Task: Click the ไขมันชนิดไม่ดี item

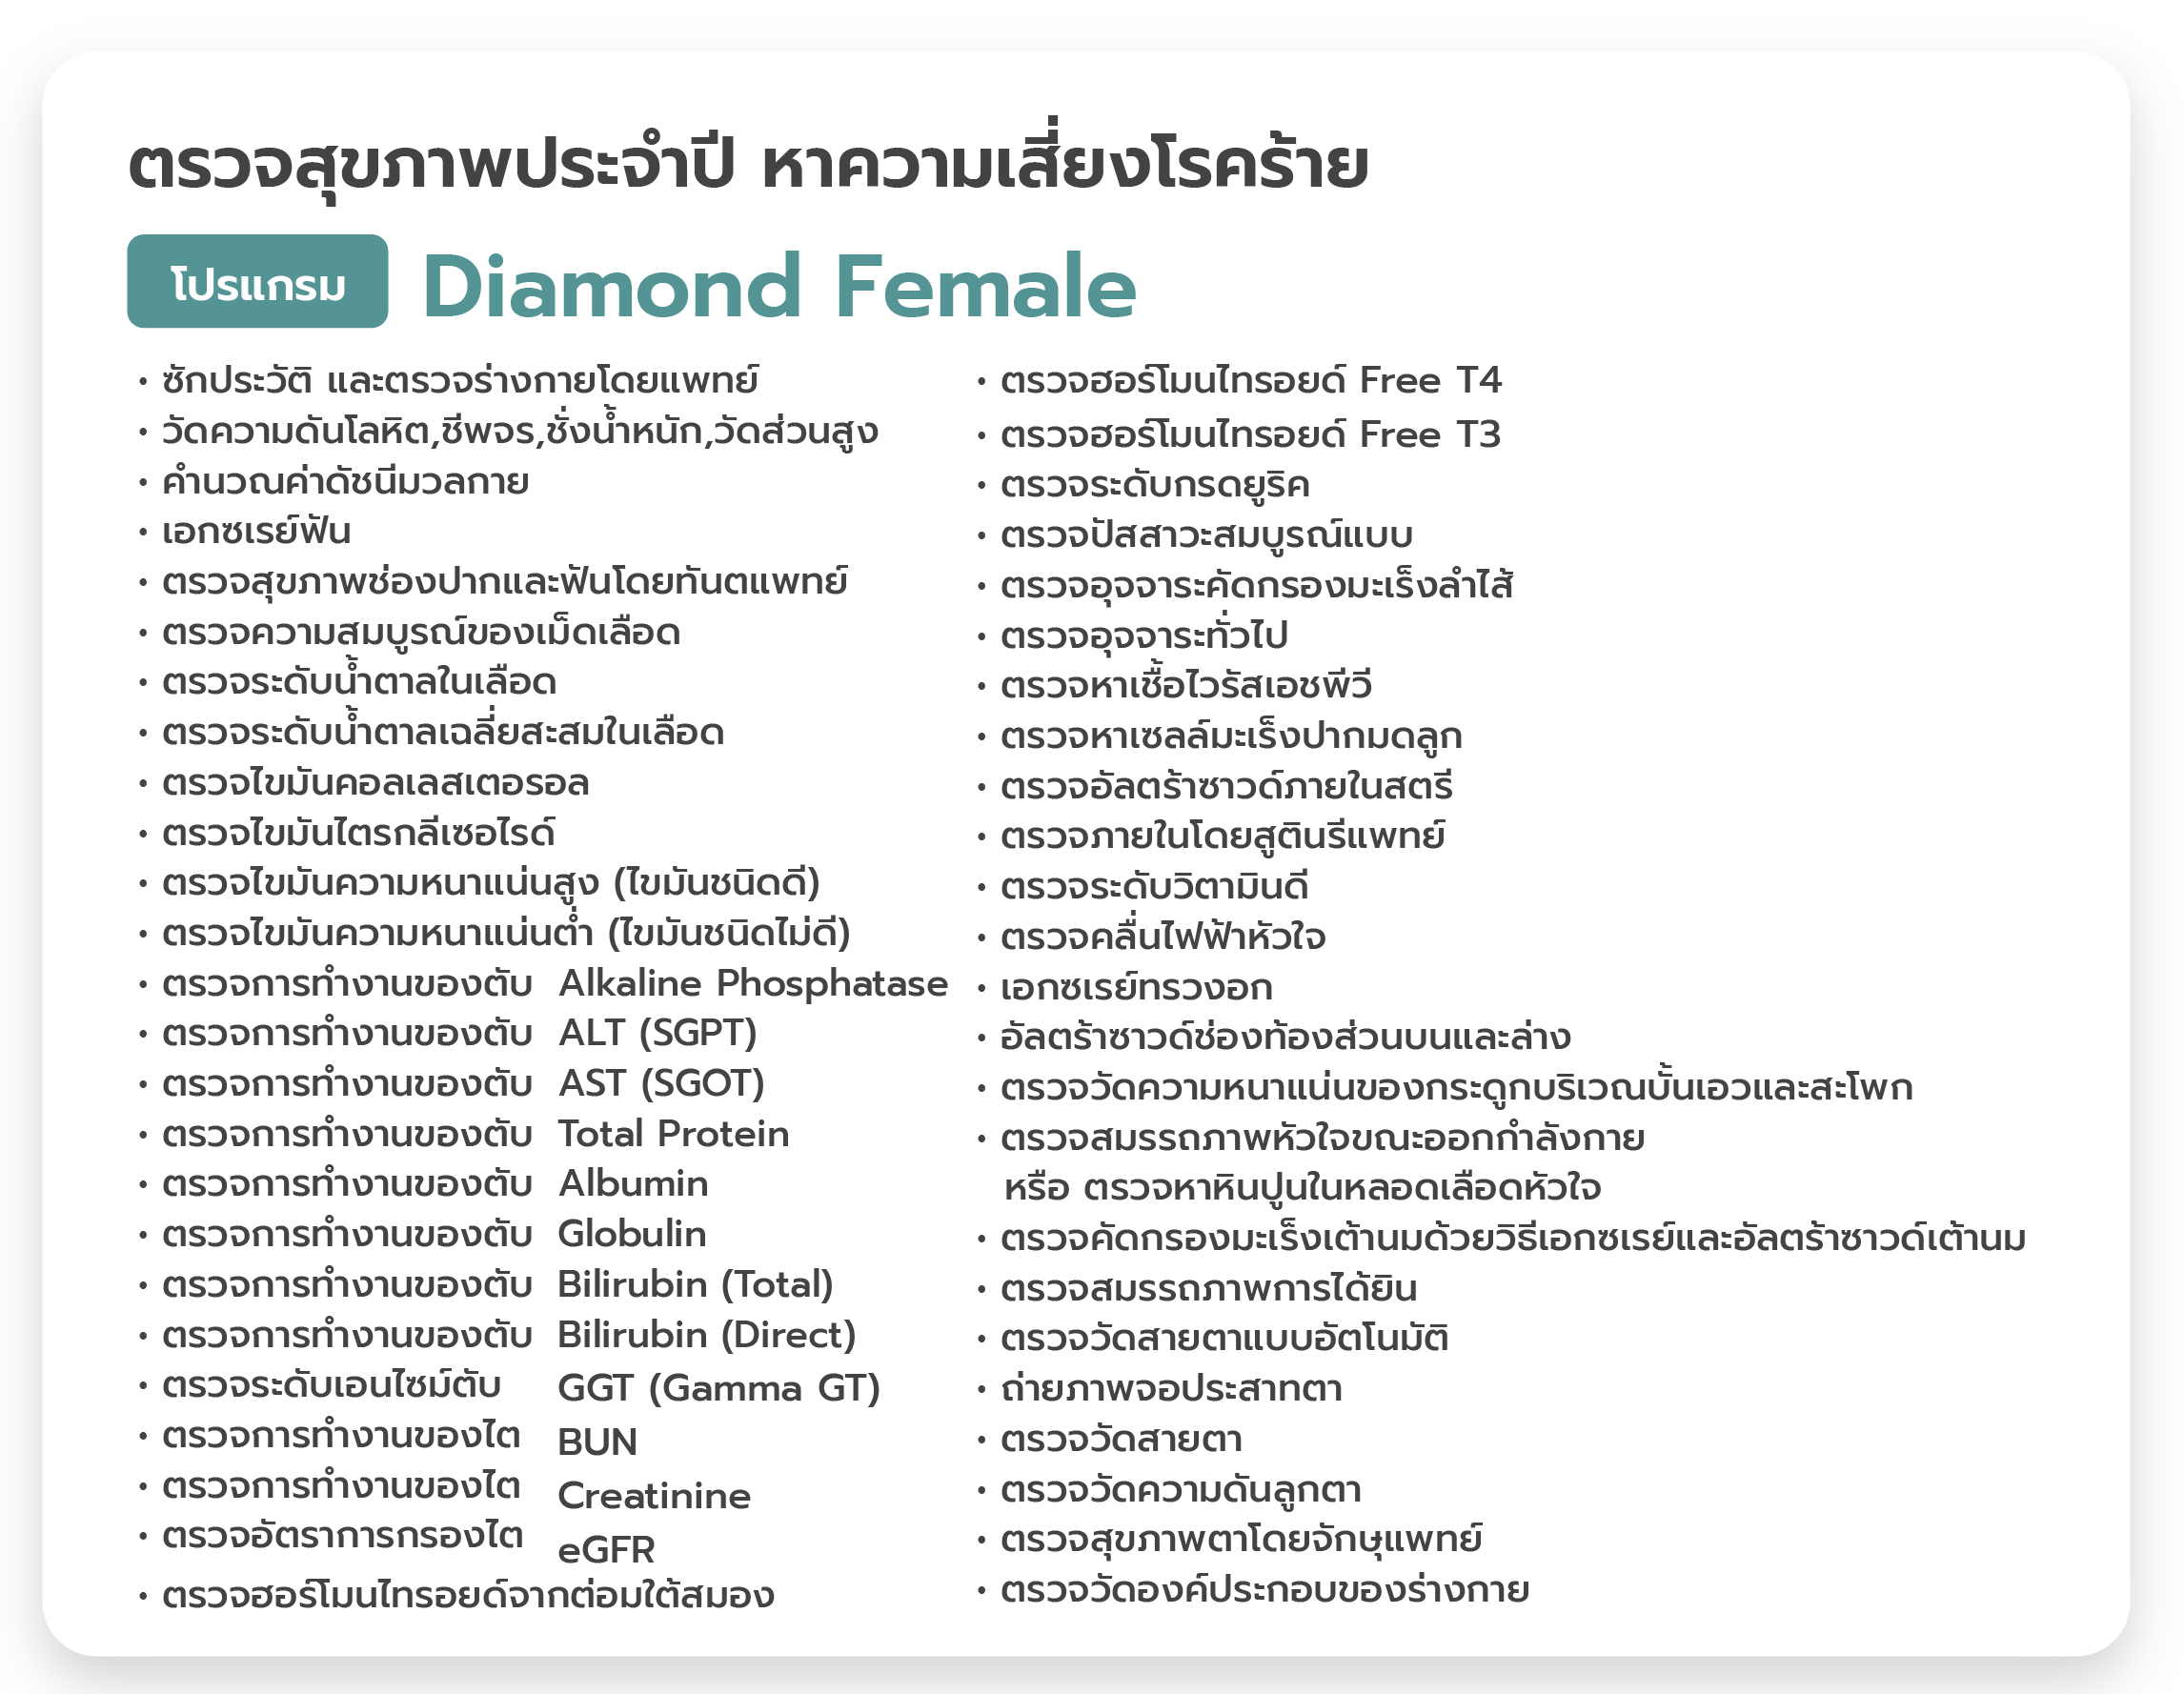Action: (506, 932)
